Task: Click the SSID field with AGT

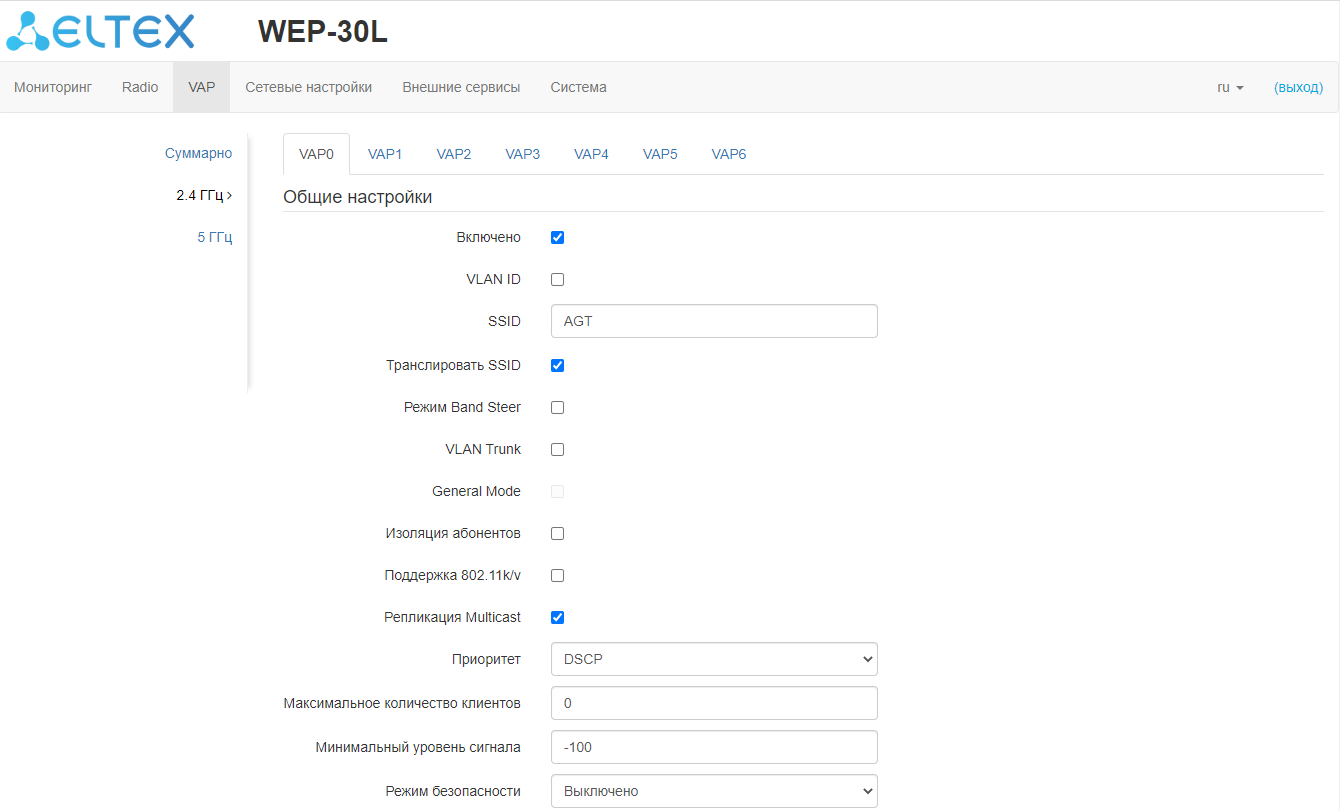Action: click(x=714, y=321)
